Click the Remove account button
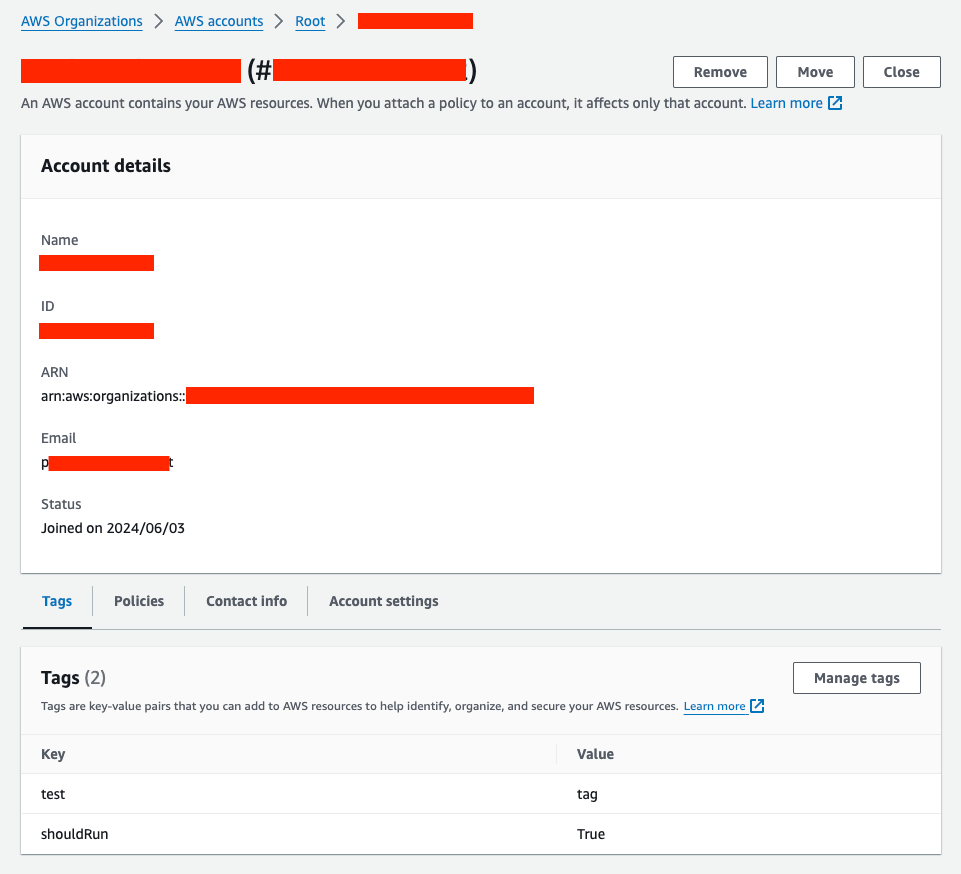This screenshot has height=874, width=961. coord(720,72)
